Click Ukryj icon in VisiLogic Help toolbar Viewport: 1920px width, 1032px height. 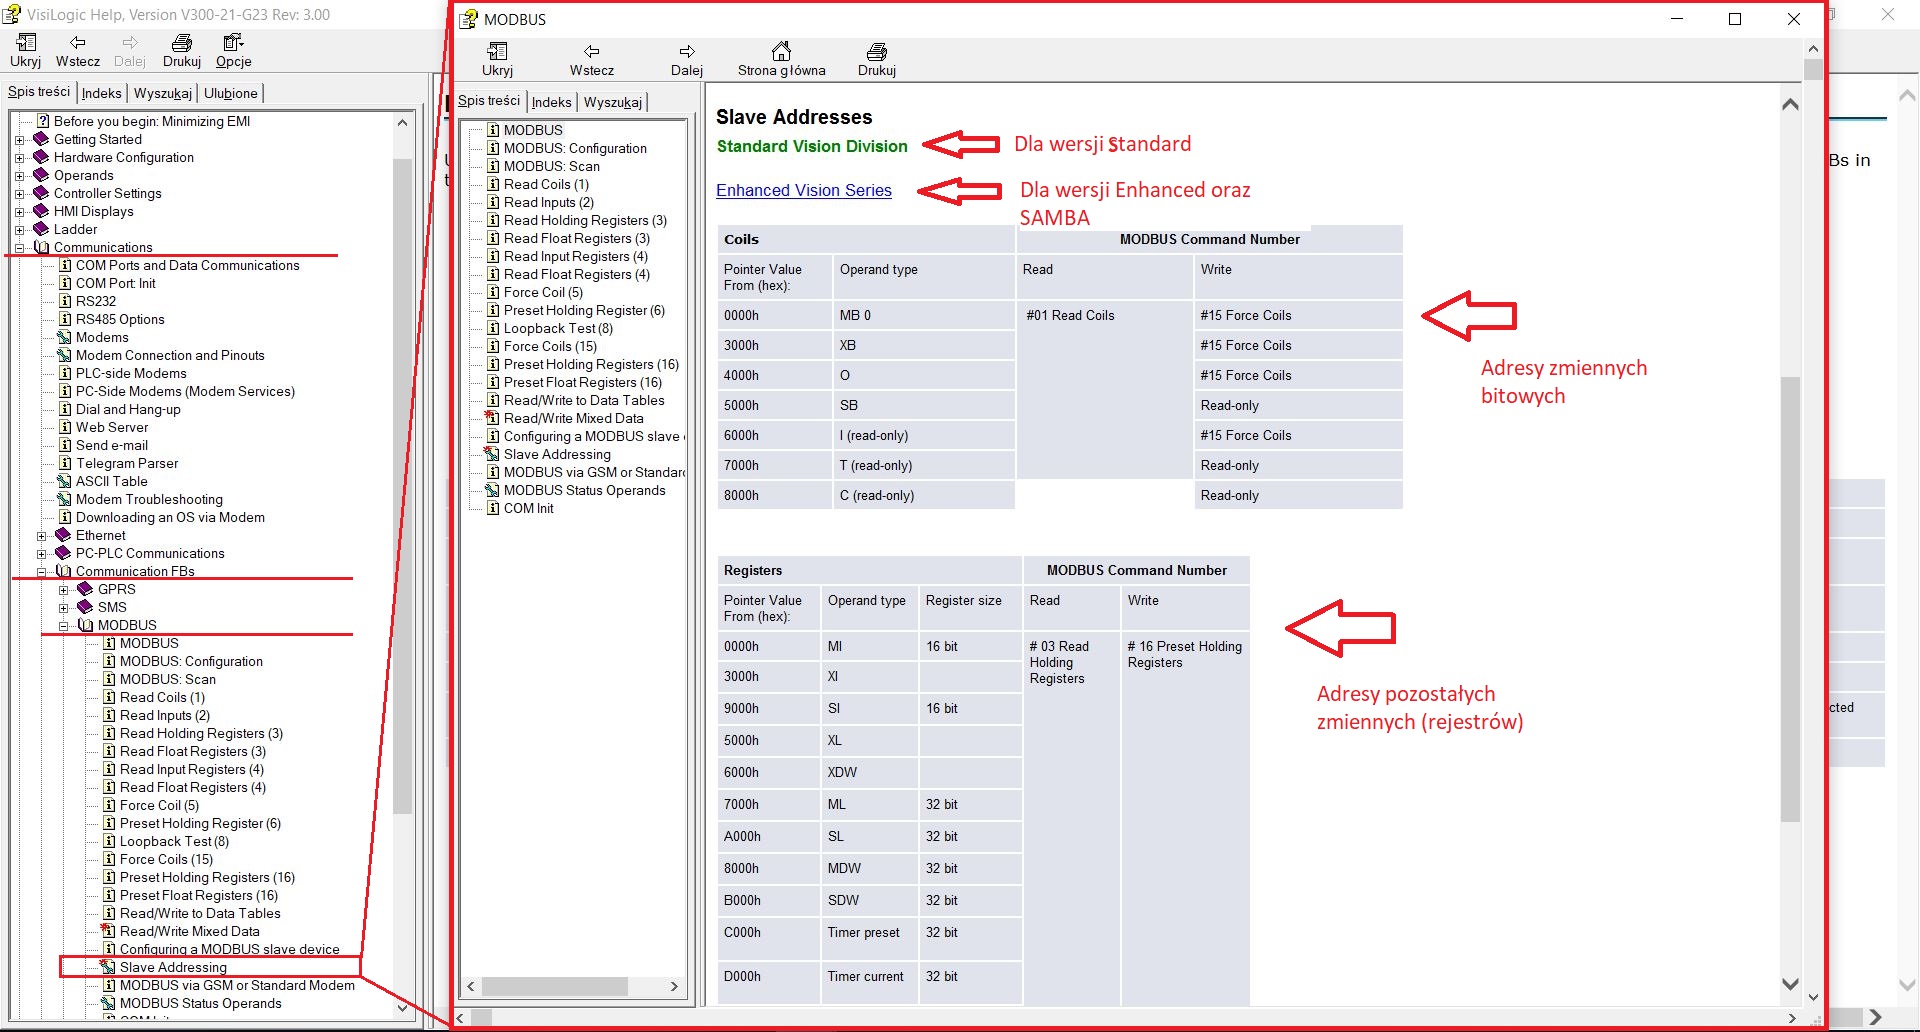[26, 43]
